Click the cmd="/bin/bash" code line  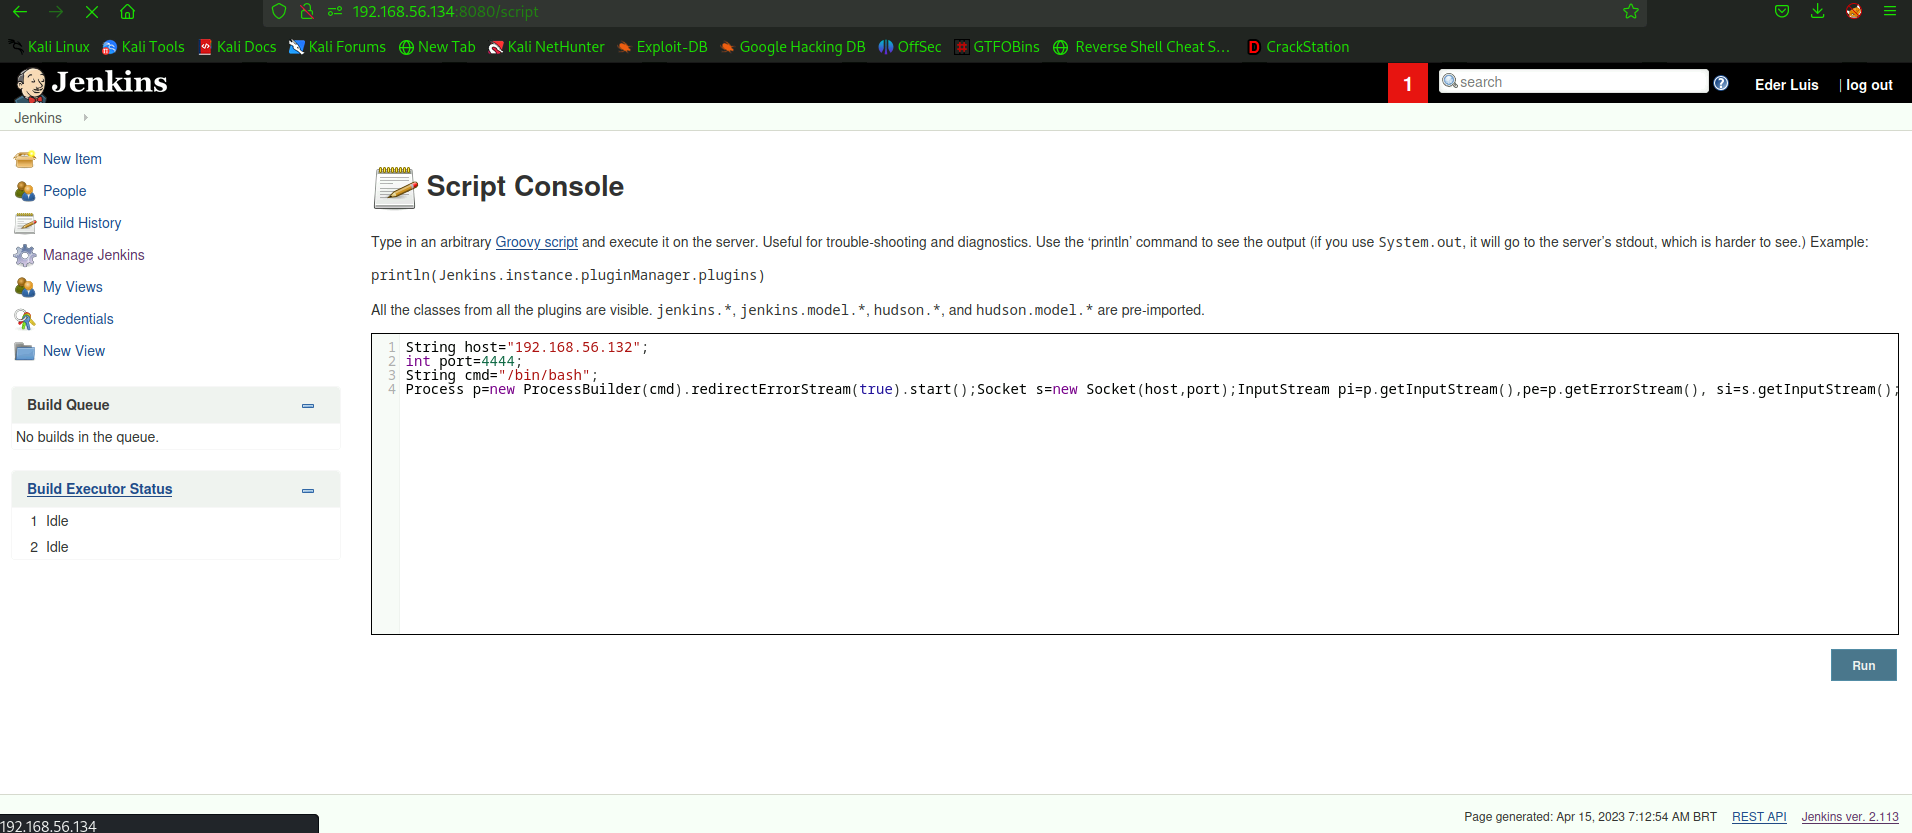502,375
